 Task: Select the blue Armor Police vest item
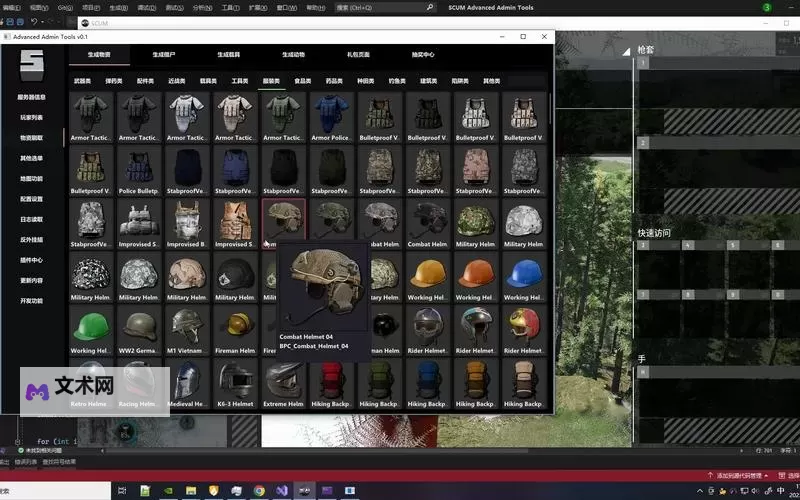coord(330,117)
